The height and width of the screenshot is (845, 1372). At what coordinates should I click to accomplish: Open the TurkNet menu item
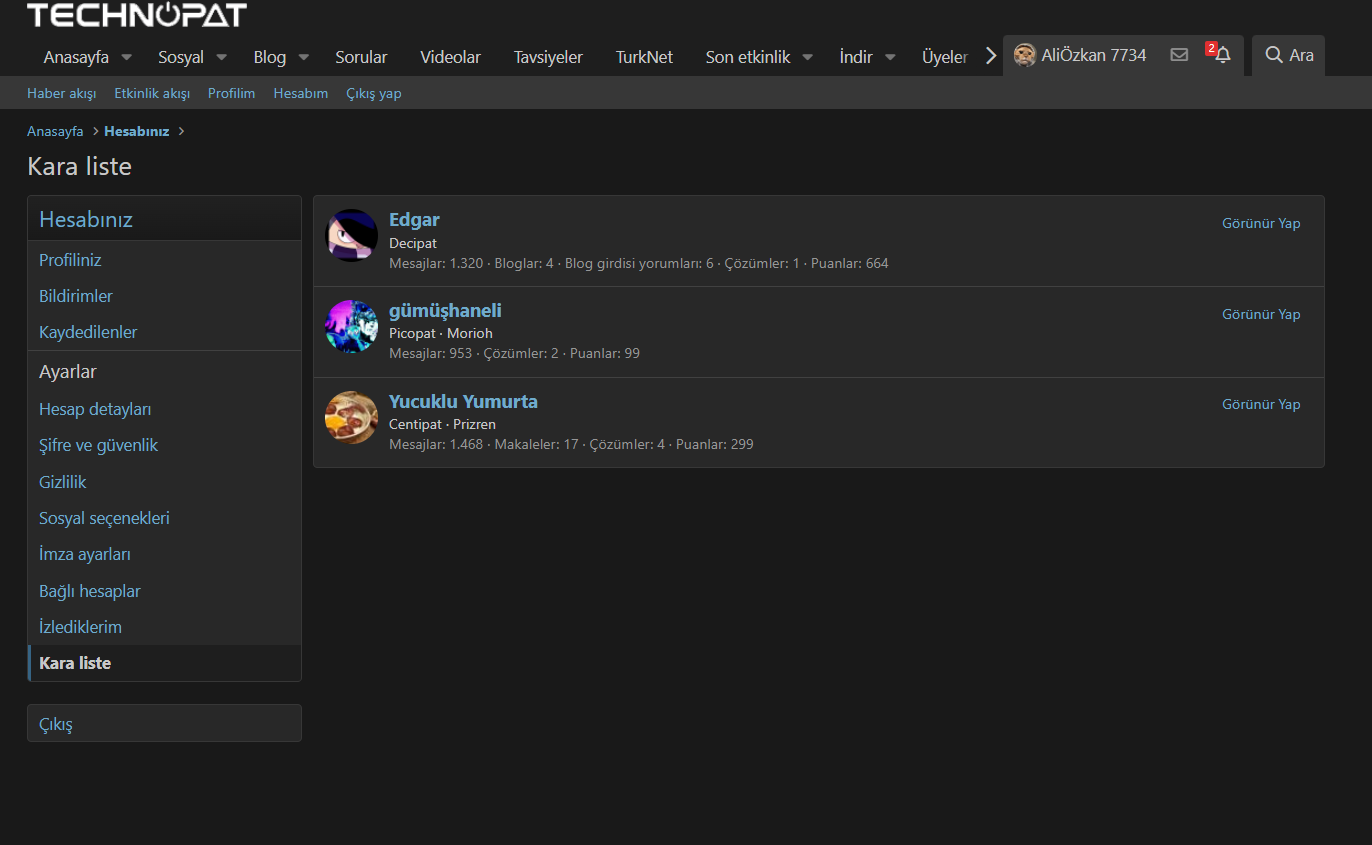pos(644,57)
